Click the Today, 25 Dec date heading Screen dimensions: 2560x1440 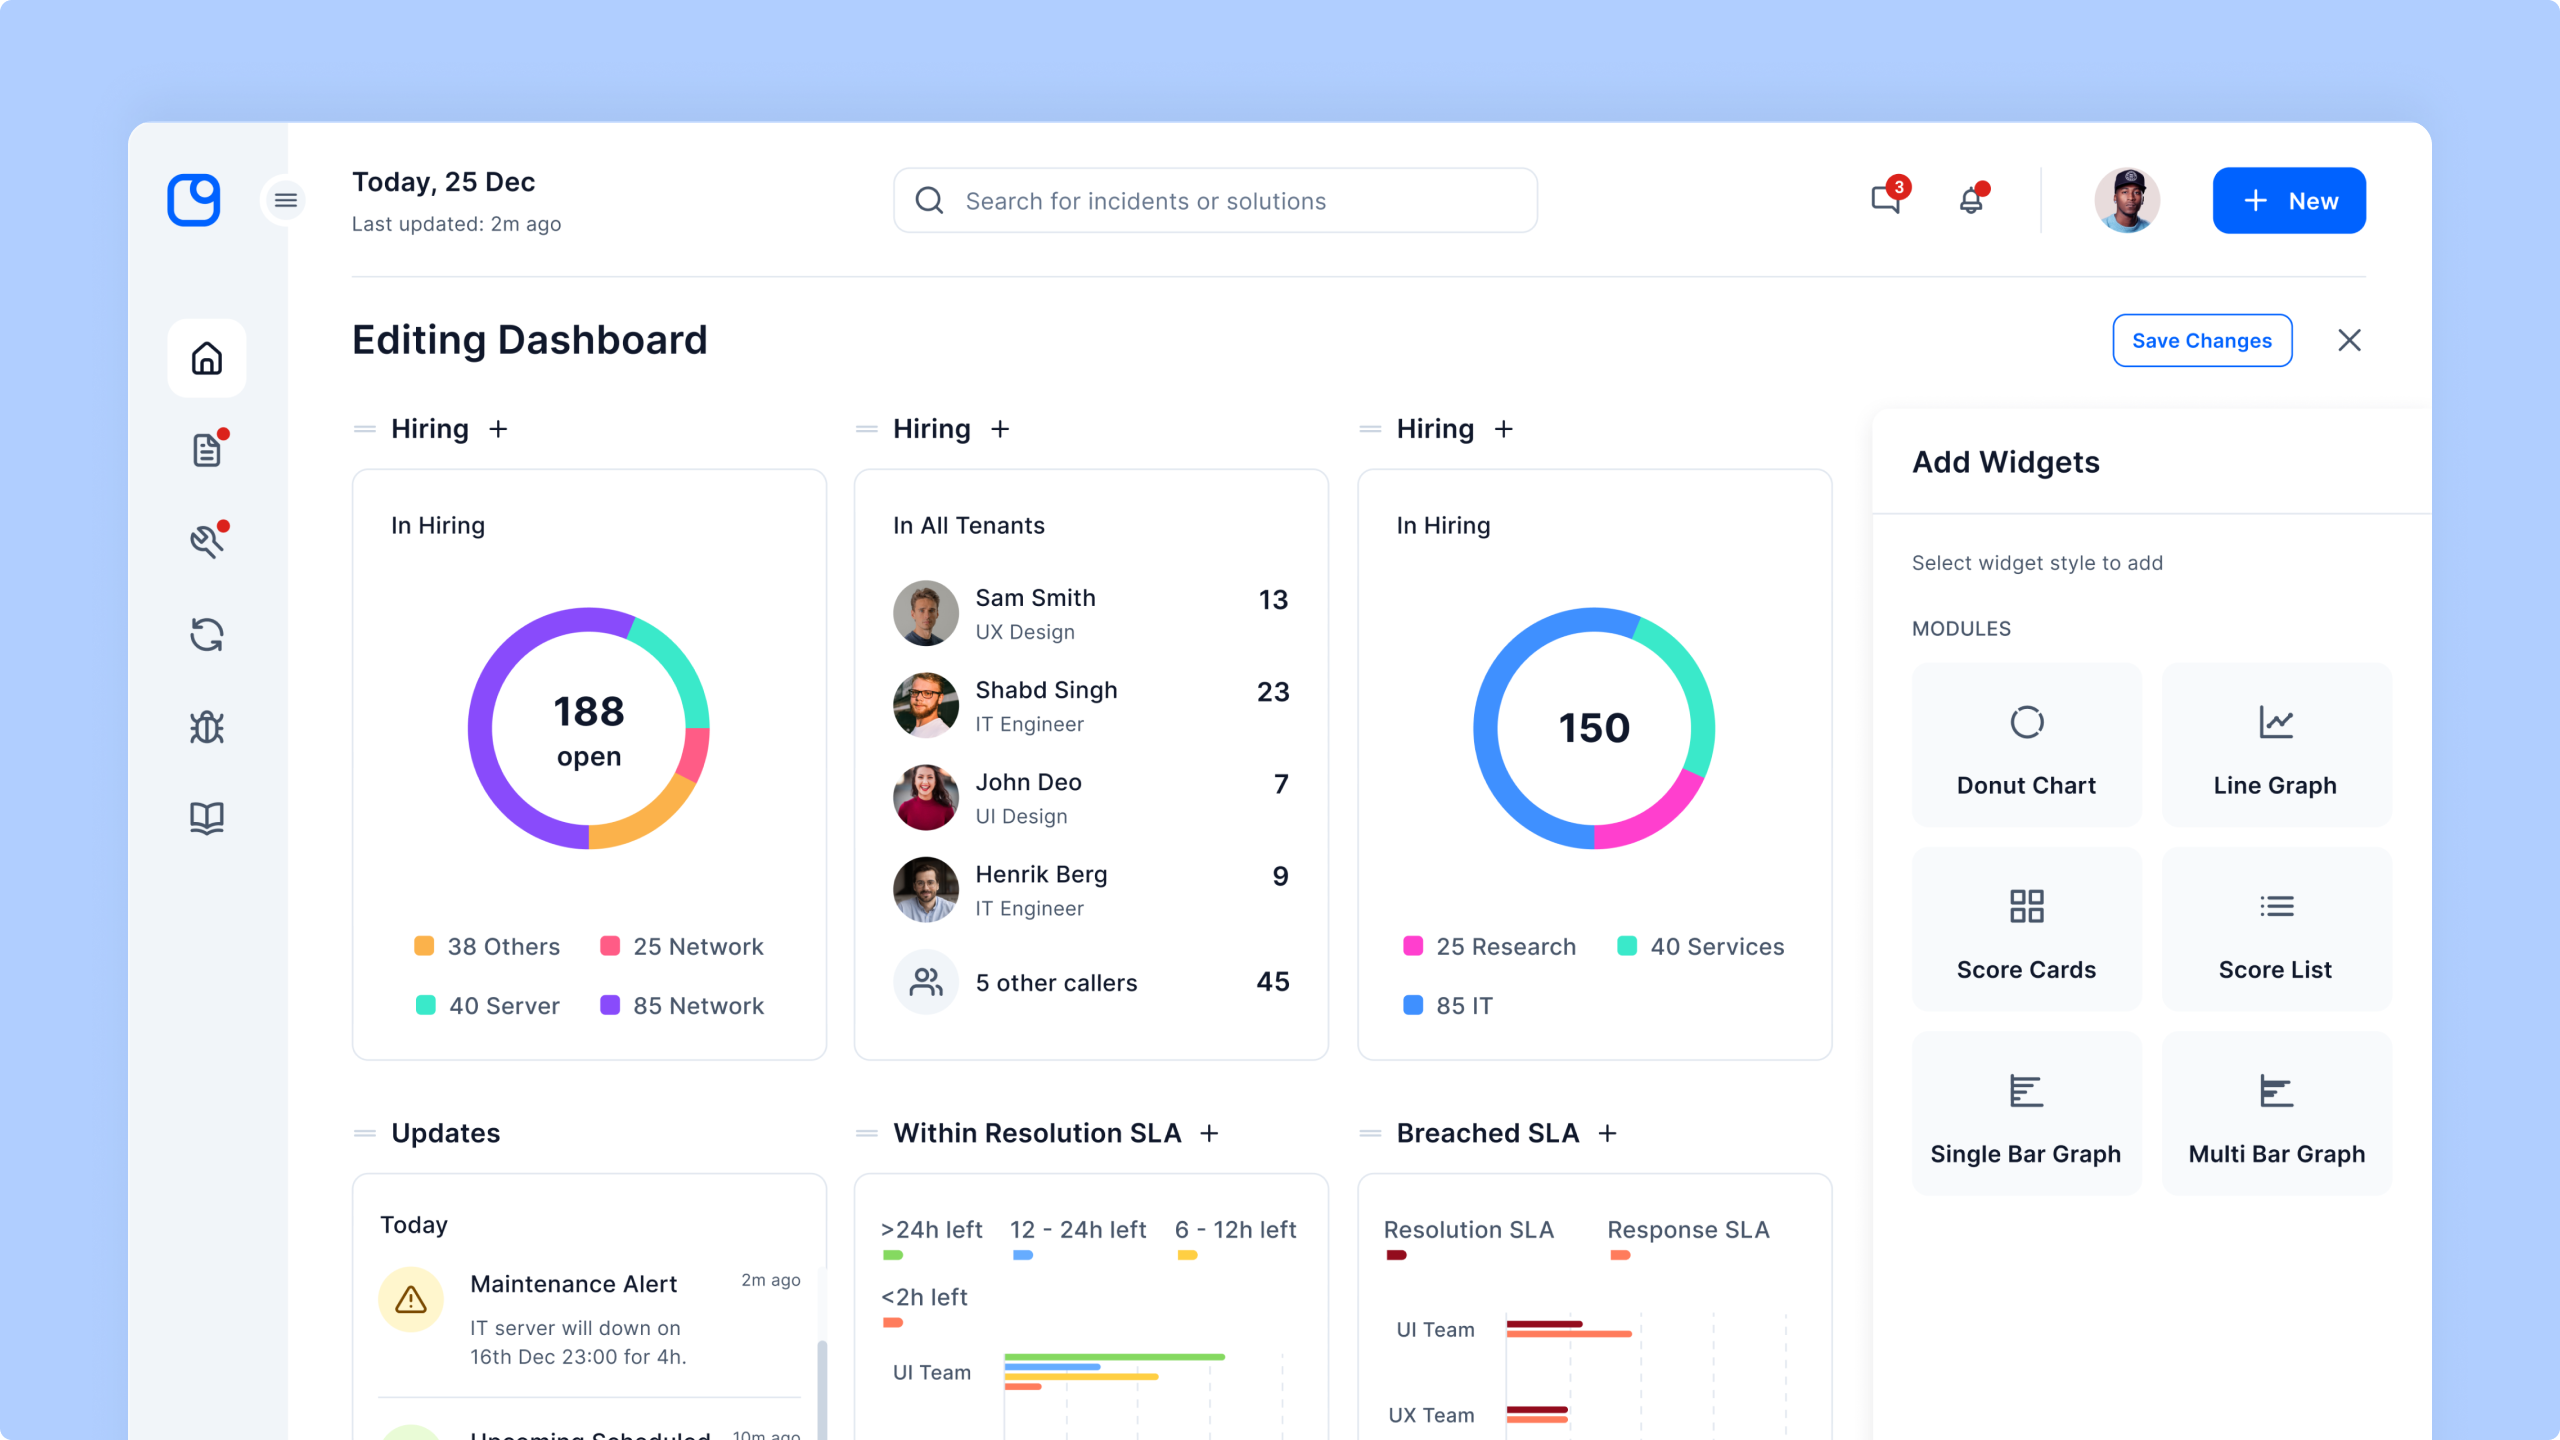pos(444,182)
